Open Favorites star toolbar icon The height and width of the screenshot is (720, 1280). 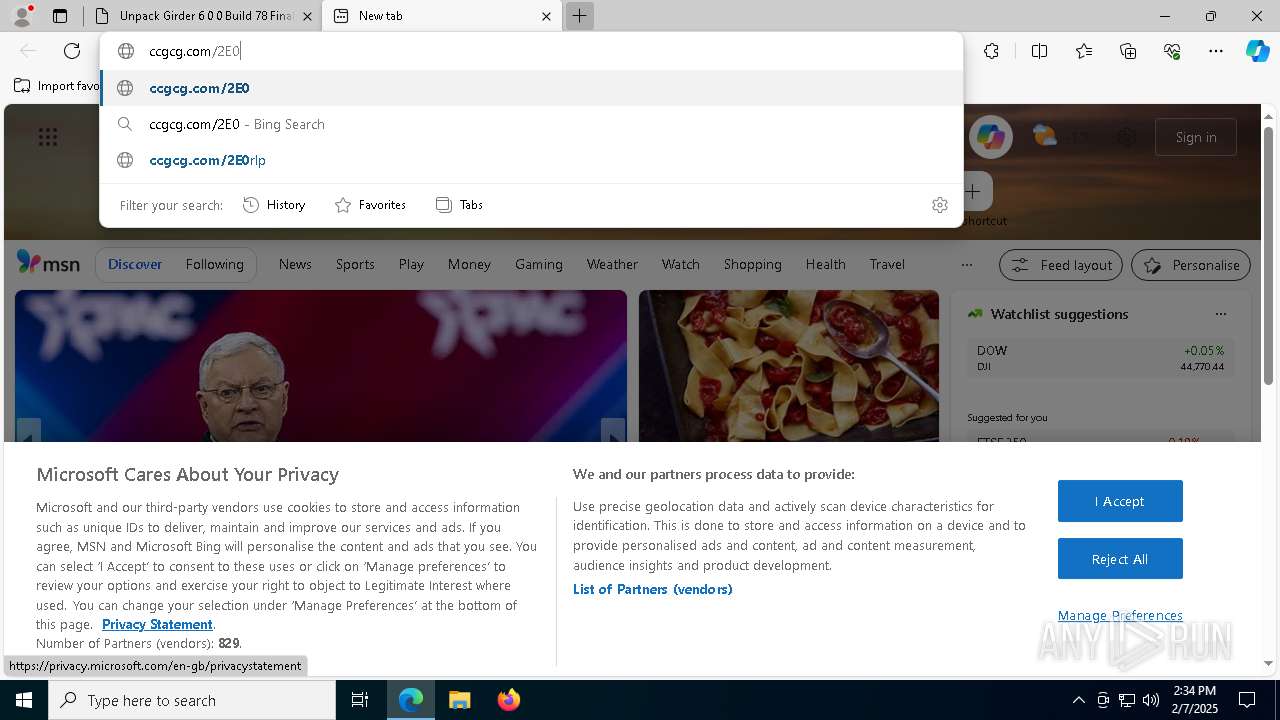click(x=1084, y=51)
